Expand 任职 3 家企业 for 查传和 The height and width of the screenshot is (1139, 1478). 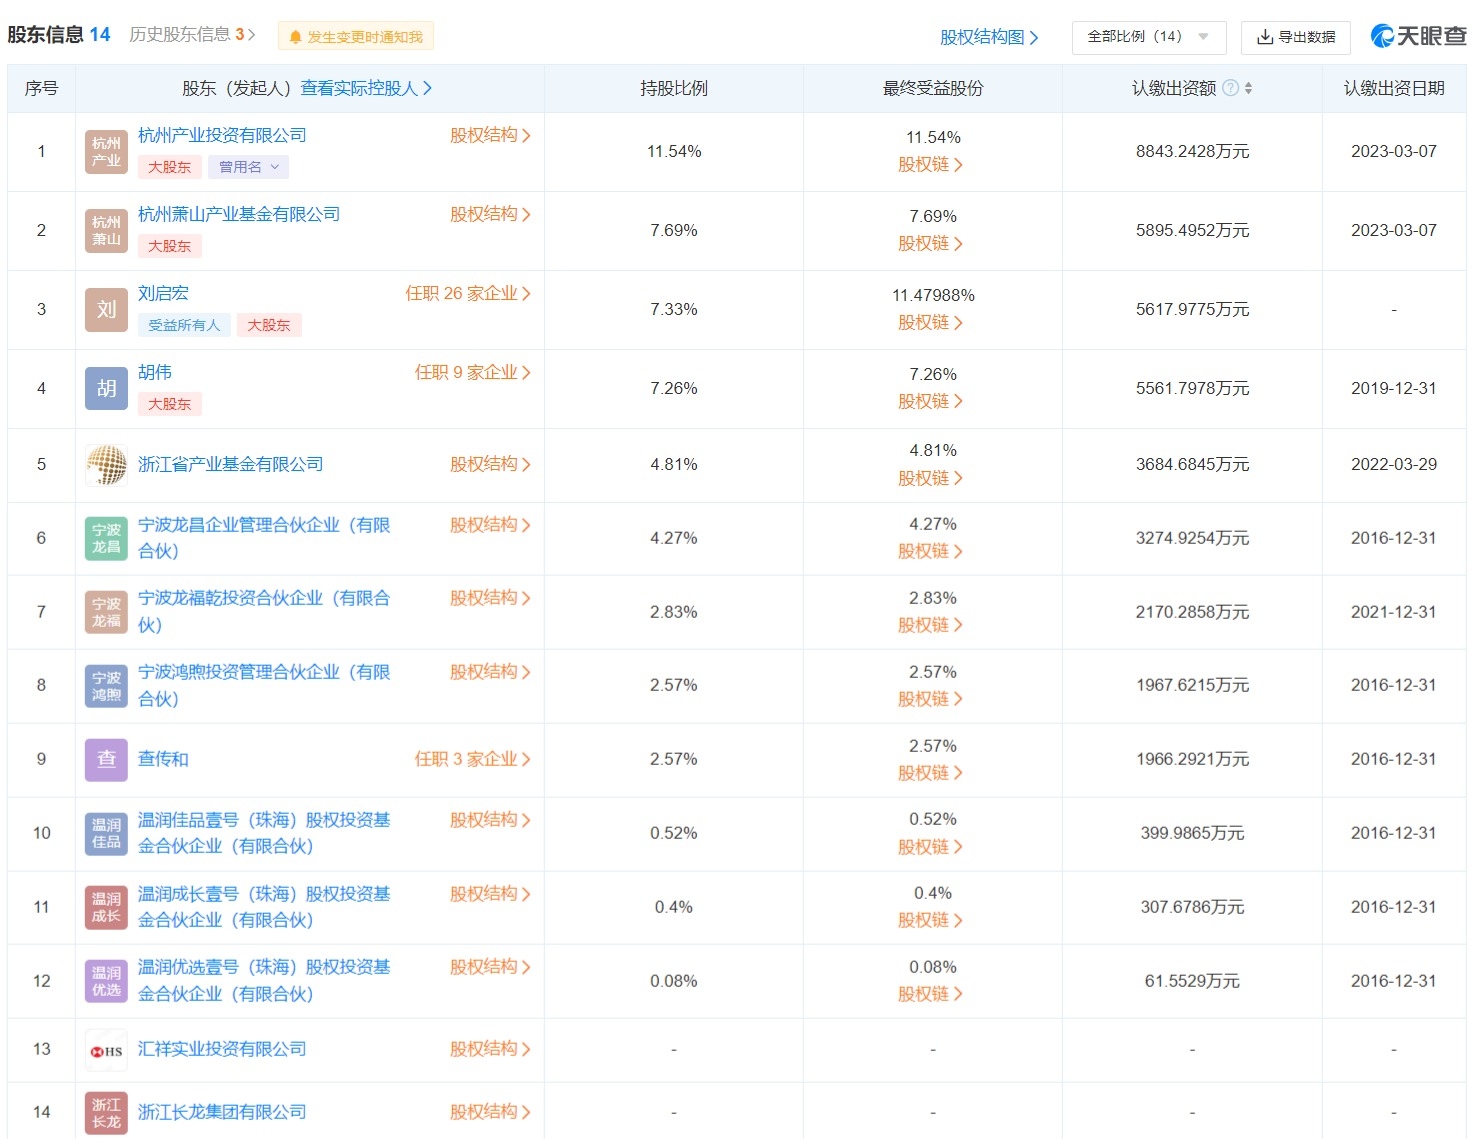coord(473,759)
